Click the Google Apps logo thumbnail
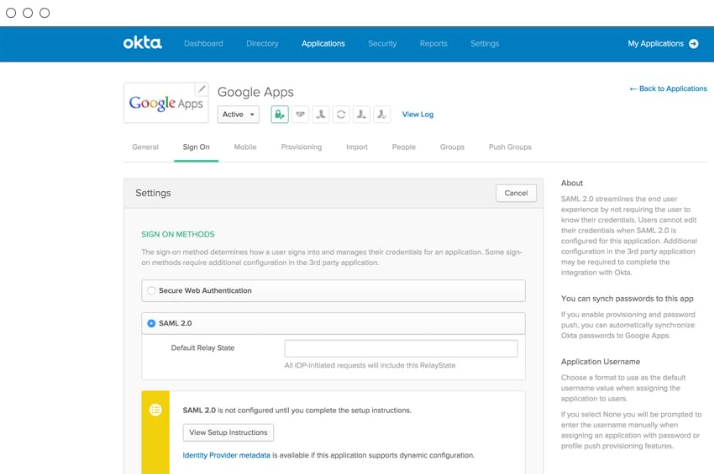The image size is (714, 474). coord(166,103)
